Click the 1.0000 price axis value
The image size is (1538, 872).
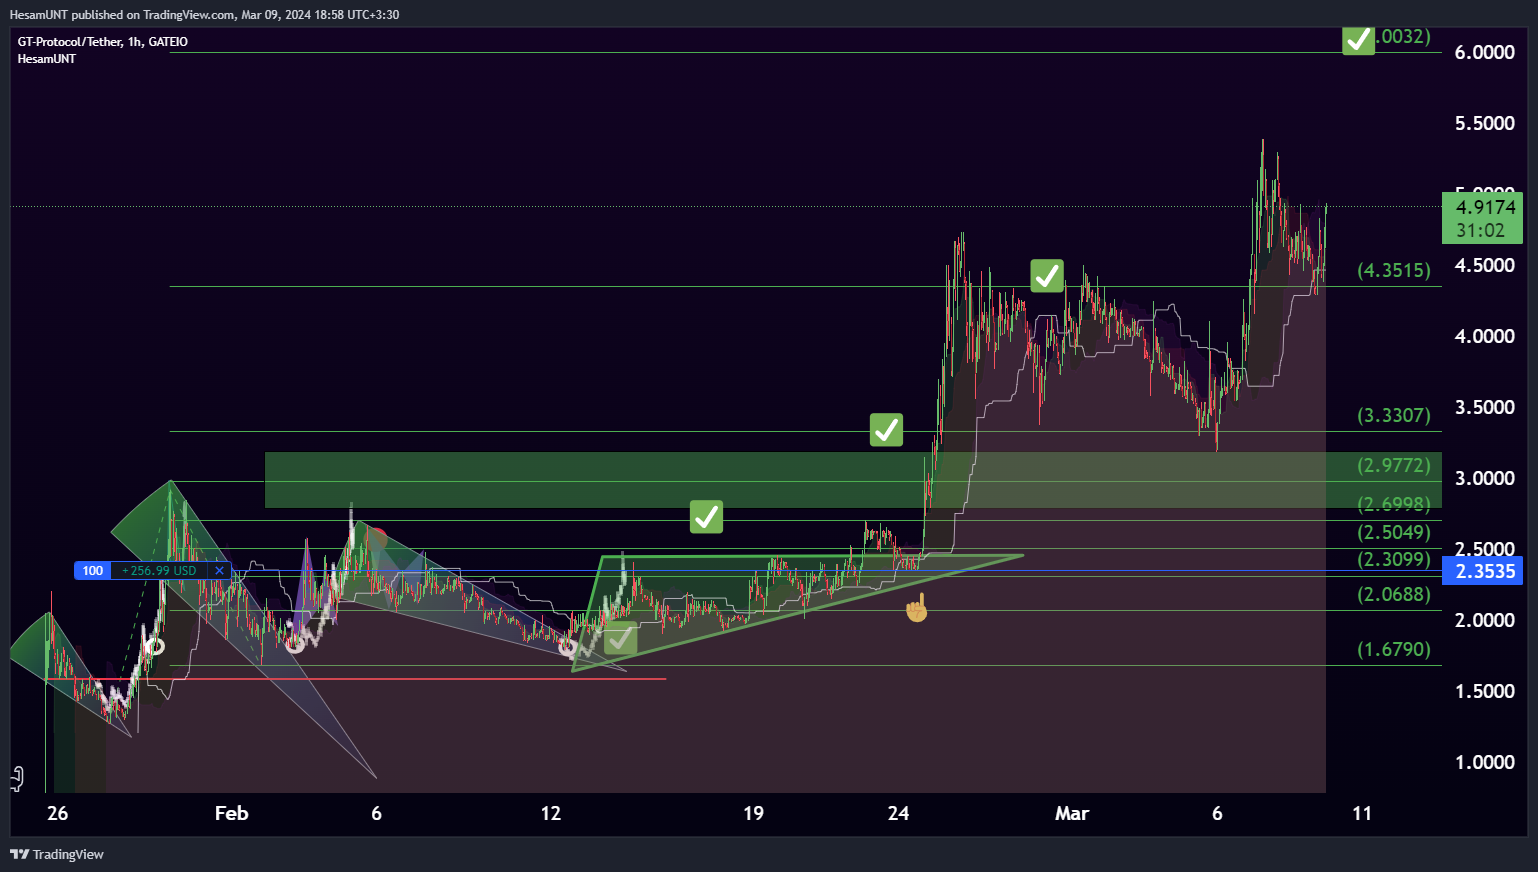coord(1484,762)
